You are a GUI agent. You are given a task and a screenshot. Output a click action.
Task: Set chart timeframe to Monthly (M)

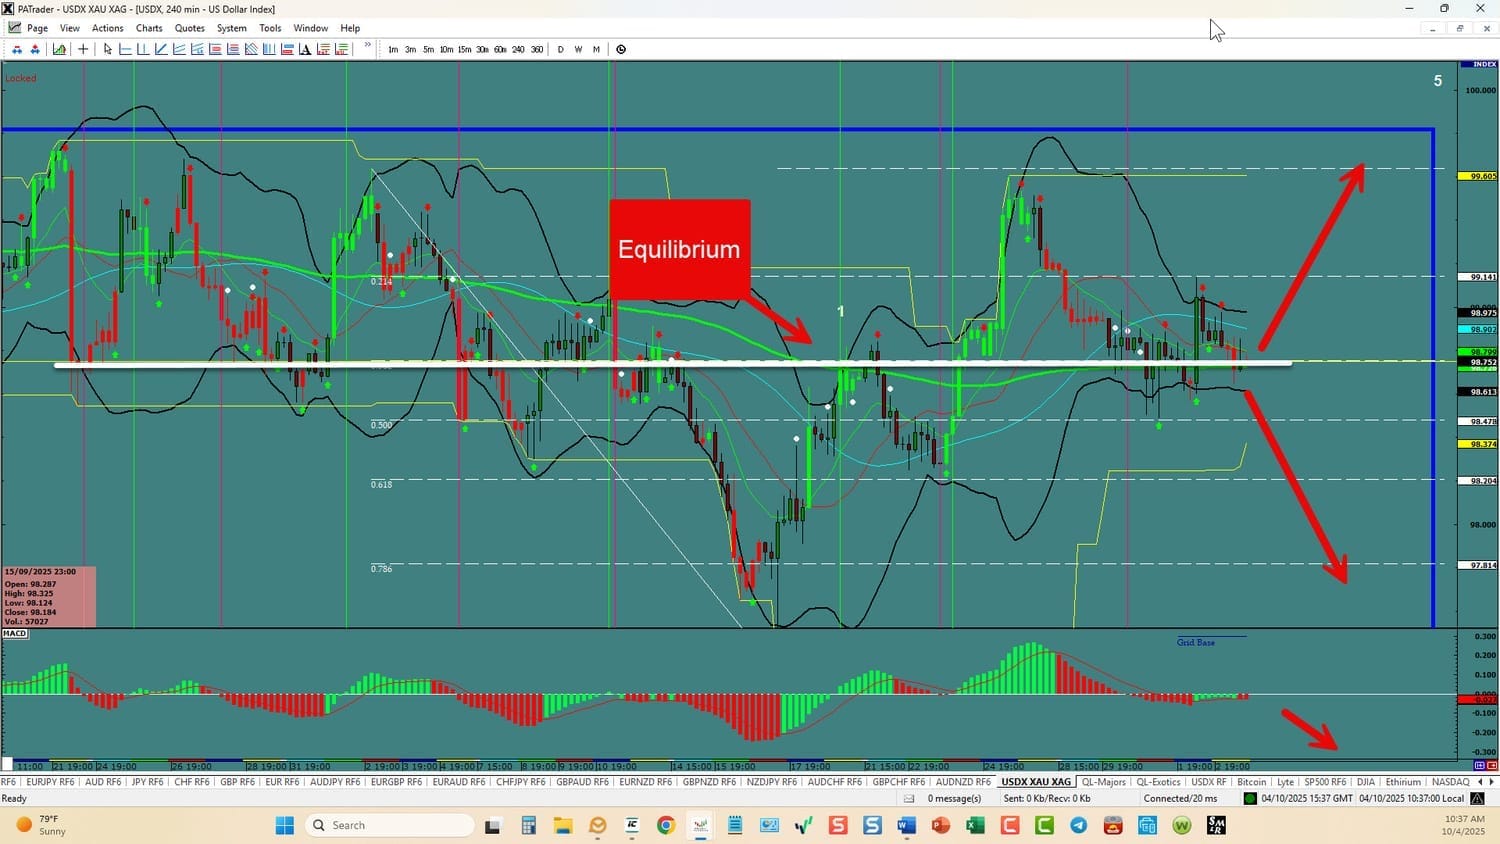tap(596, 49)
